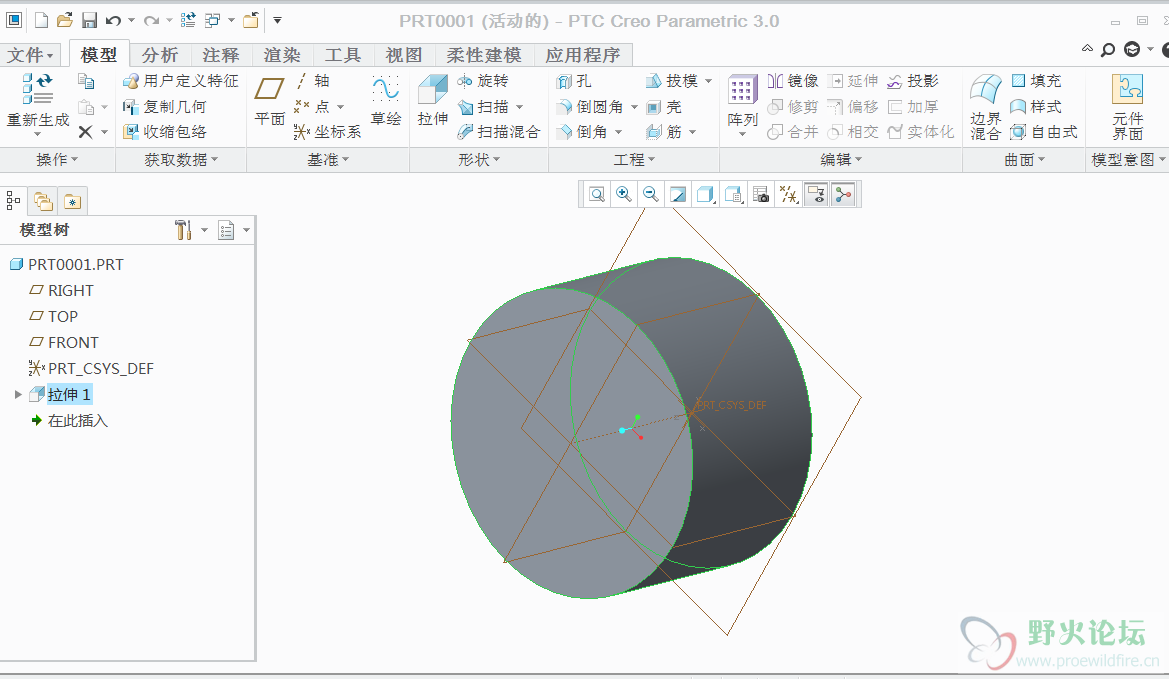Select the TOP datum plane in model tree
The width and height of the screenshot is (1169, 679).
click(x=54, y=317)
